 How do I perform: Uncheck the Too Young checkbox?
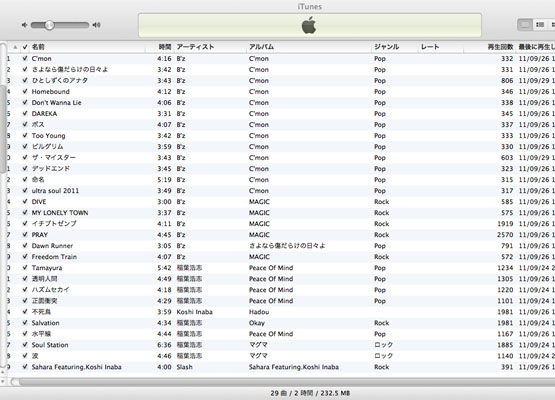(x=25, y=135)
